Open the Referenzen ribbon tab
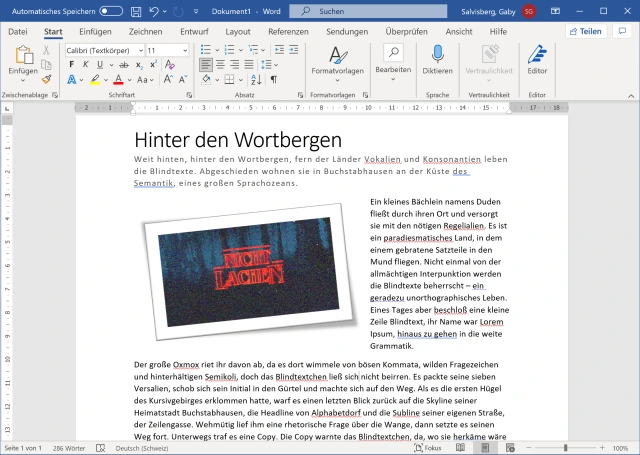 pos(288,31)
